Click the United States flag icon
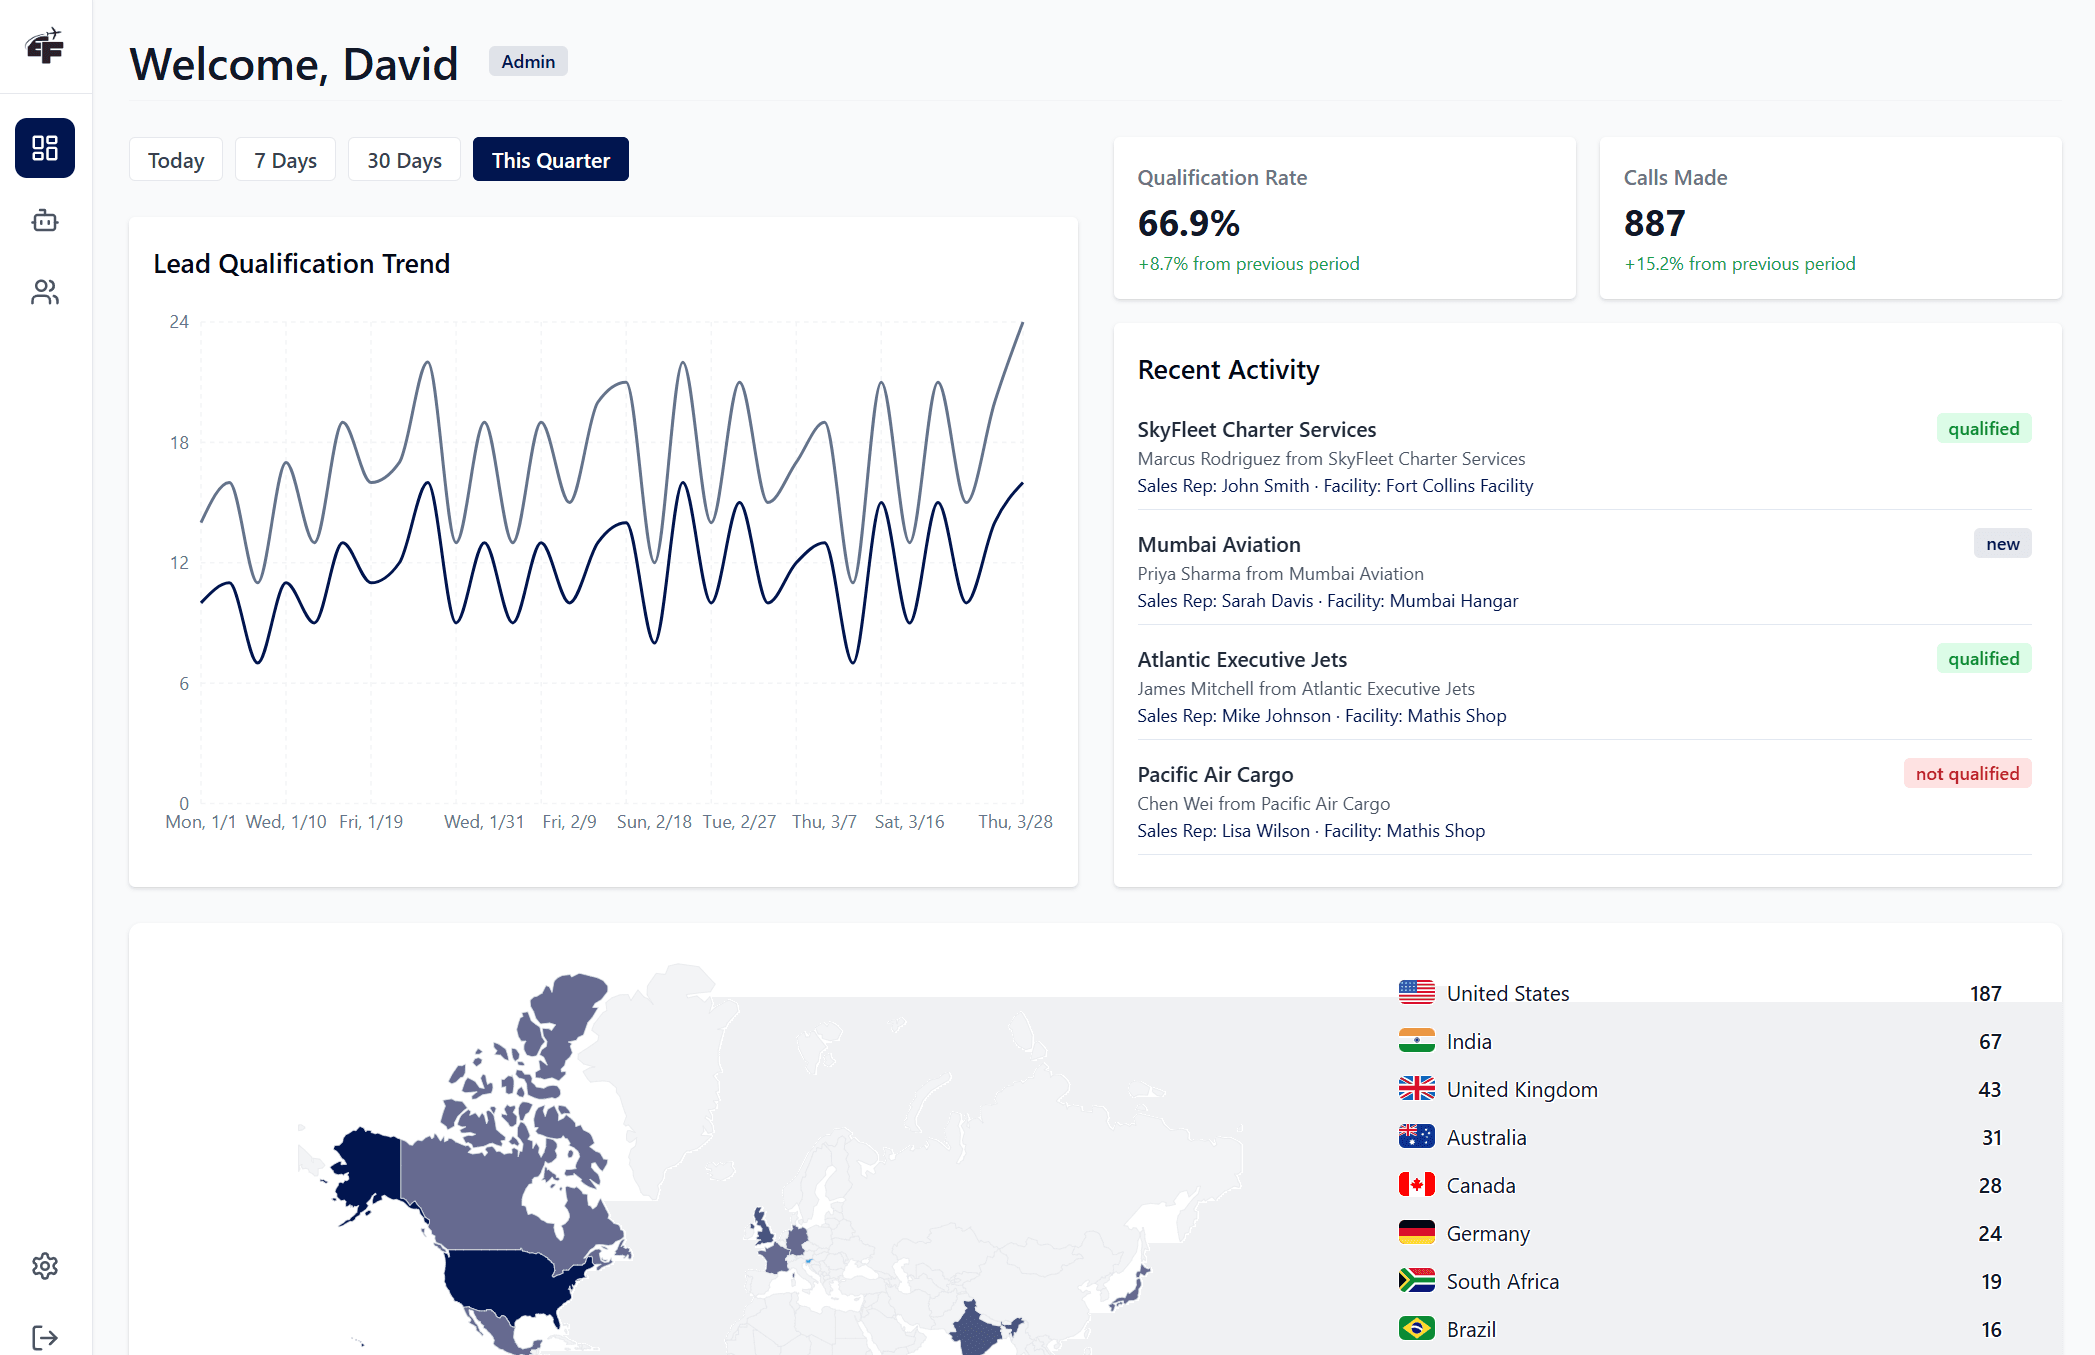The width and height of the screenshot is (2095, 1355). [1416, 992]
